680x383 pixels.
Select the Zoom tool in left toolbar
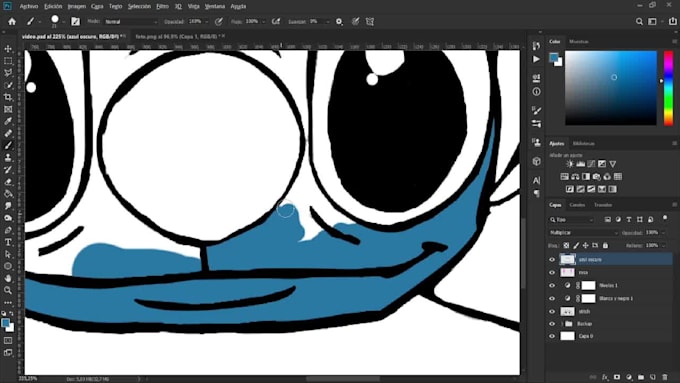(x=8, y=290)
